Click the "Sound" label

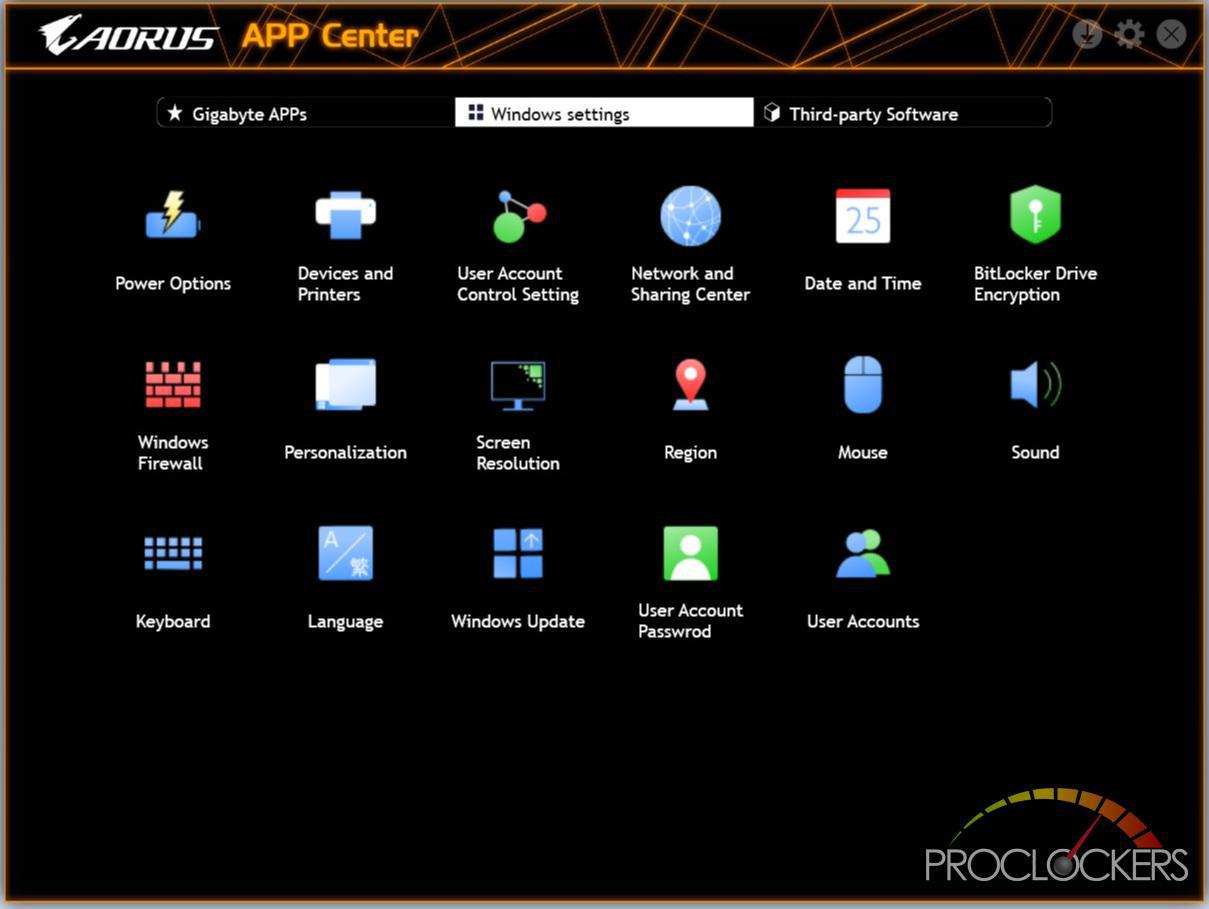pyautogui.click(x=1035, y=453)
